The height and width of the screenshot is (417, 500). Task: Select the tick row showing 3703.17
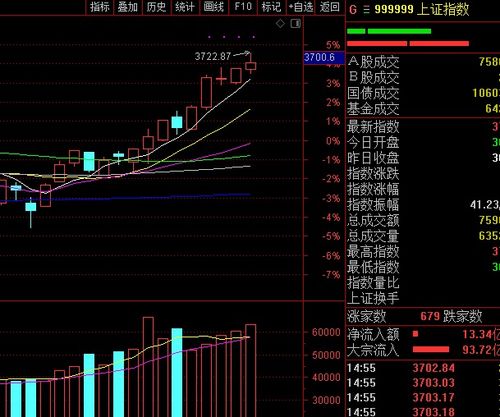tap(423, 397)
